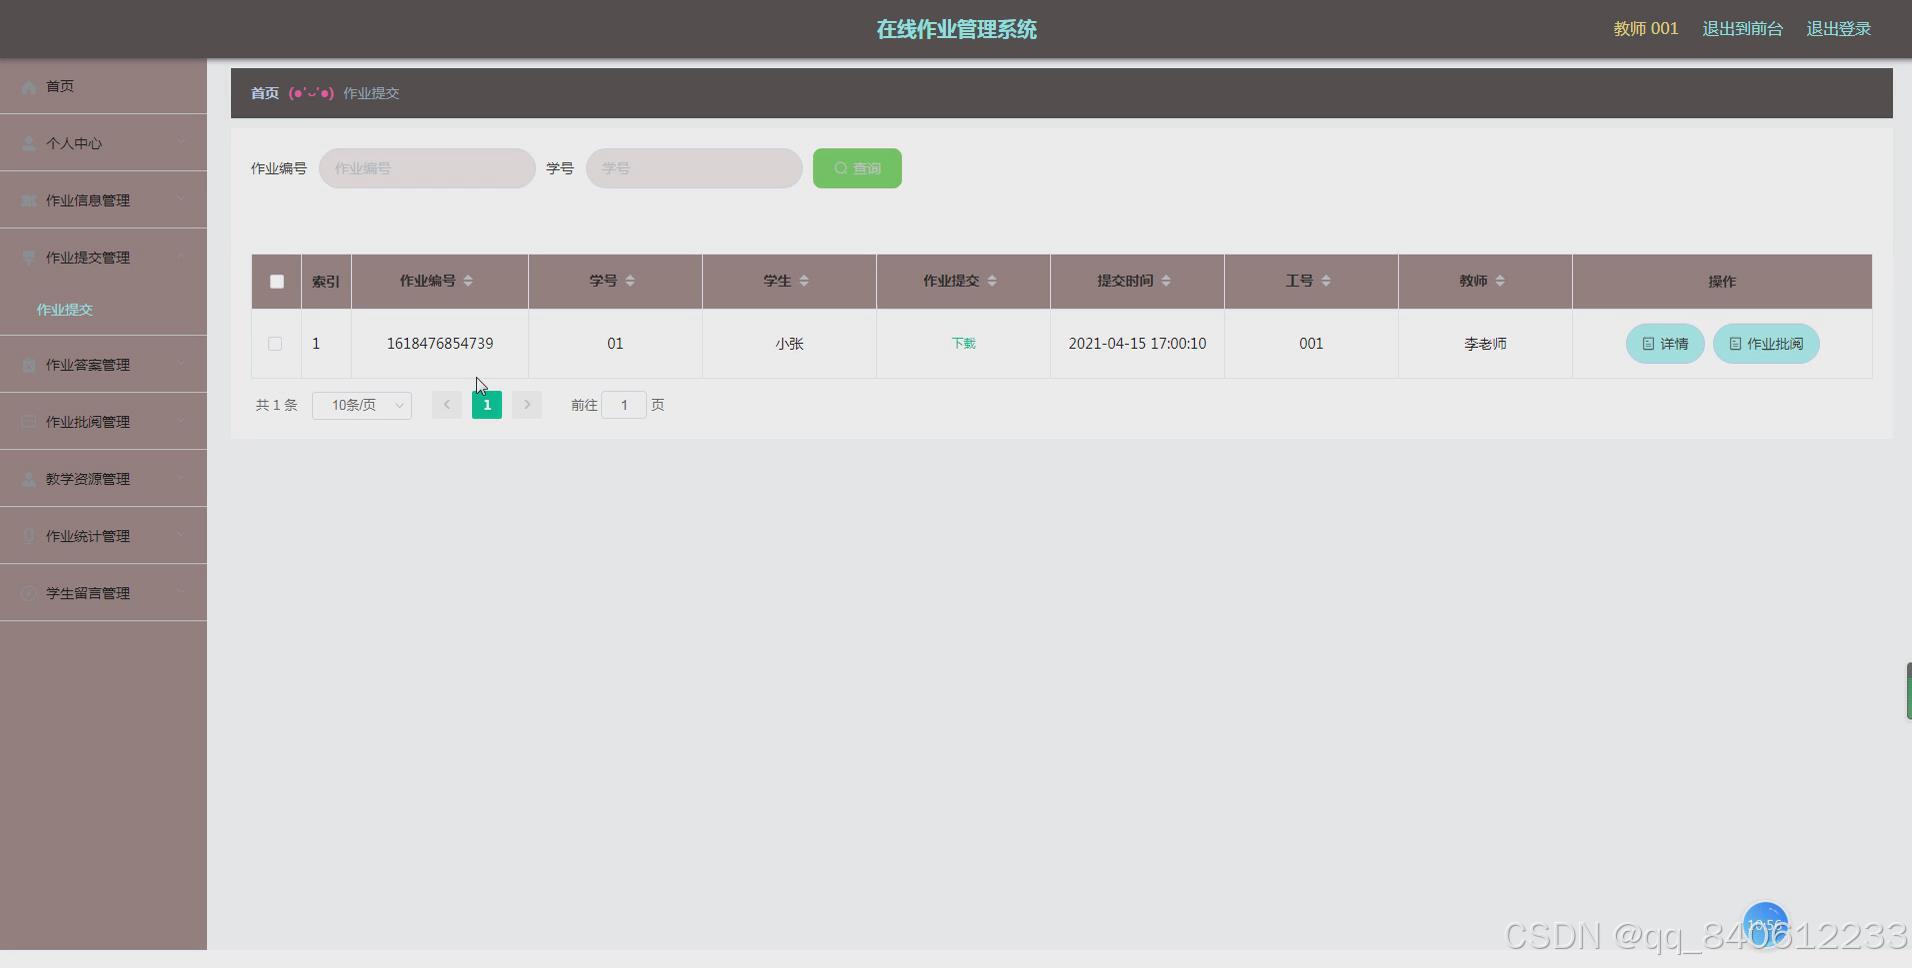Expand the 教学资源管理 menu chevron
Screen dimensions: 1912x968
[x=182, y=478]
